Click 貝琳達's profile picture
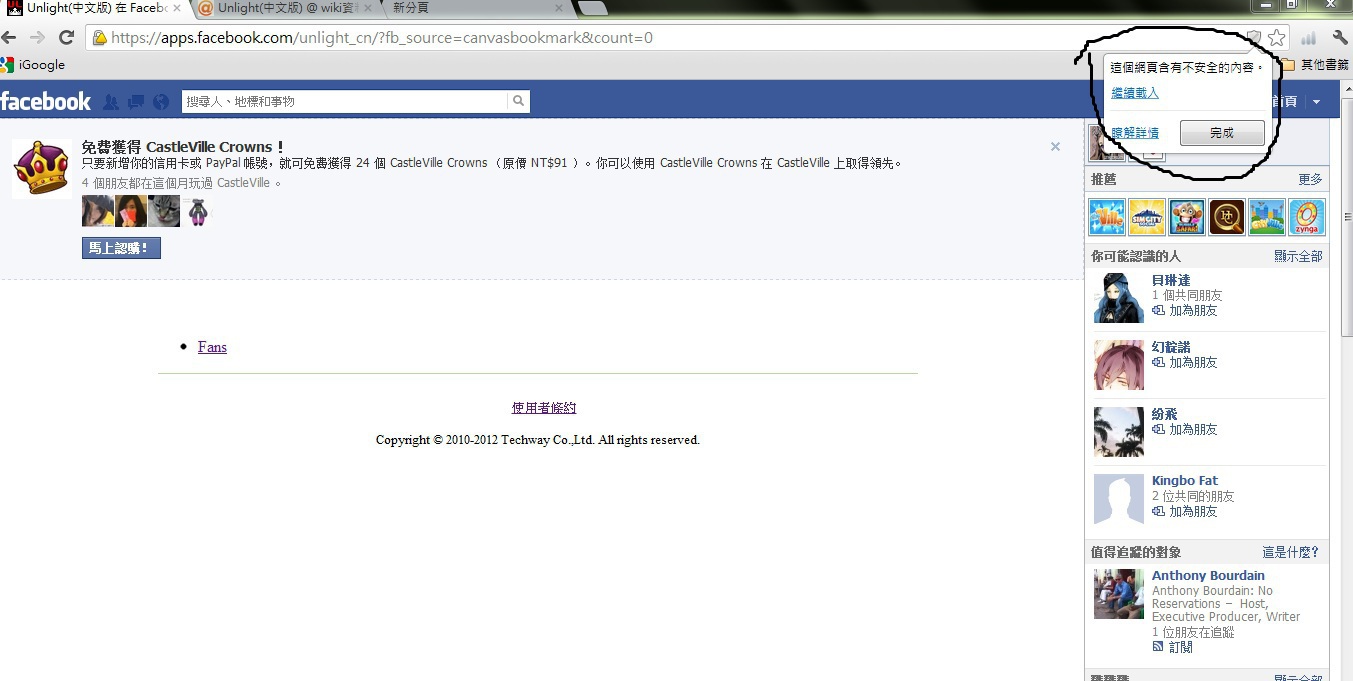 (x=1119, y=298)
